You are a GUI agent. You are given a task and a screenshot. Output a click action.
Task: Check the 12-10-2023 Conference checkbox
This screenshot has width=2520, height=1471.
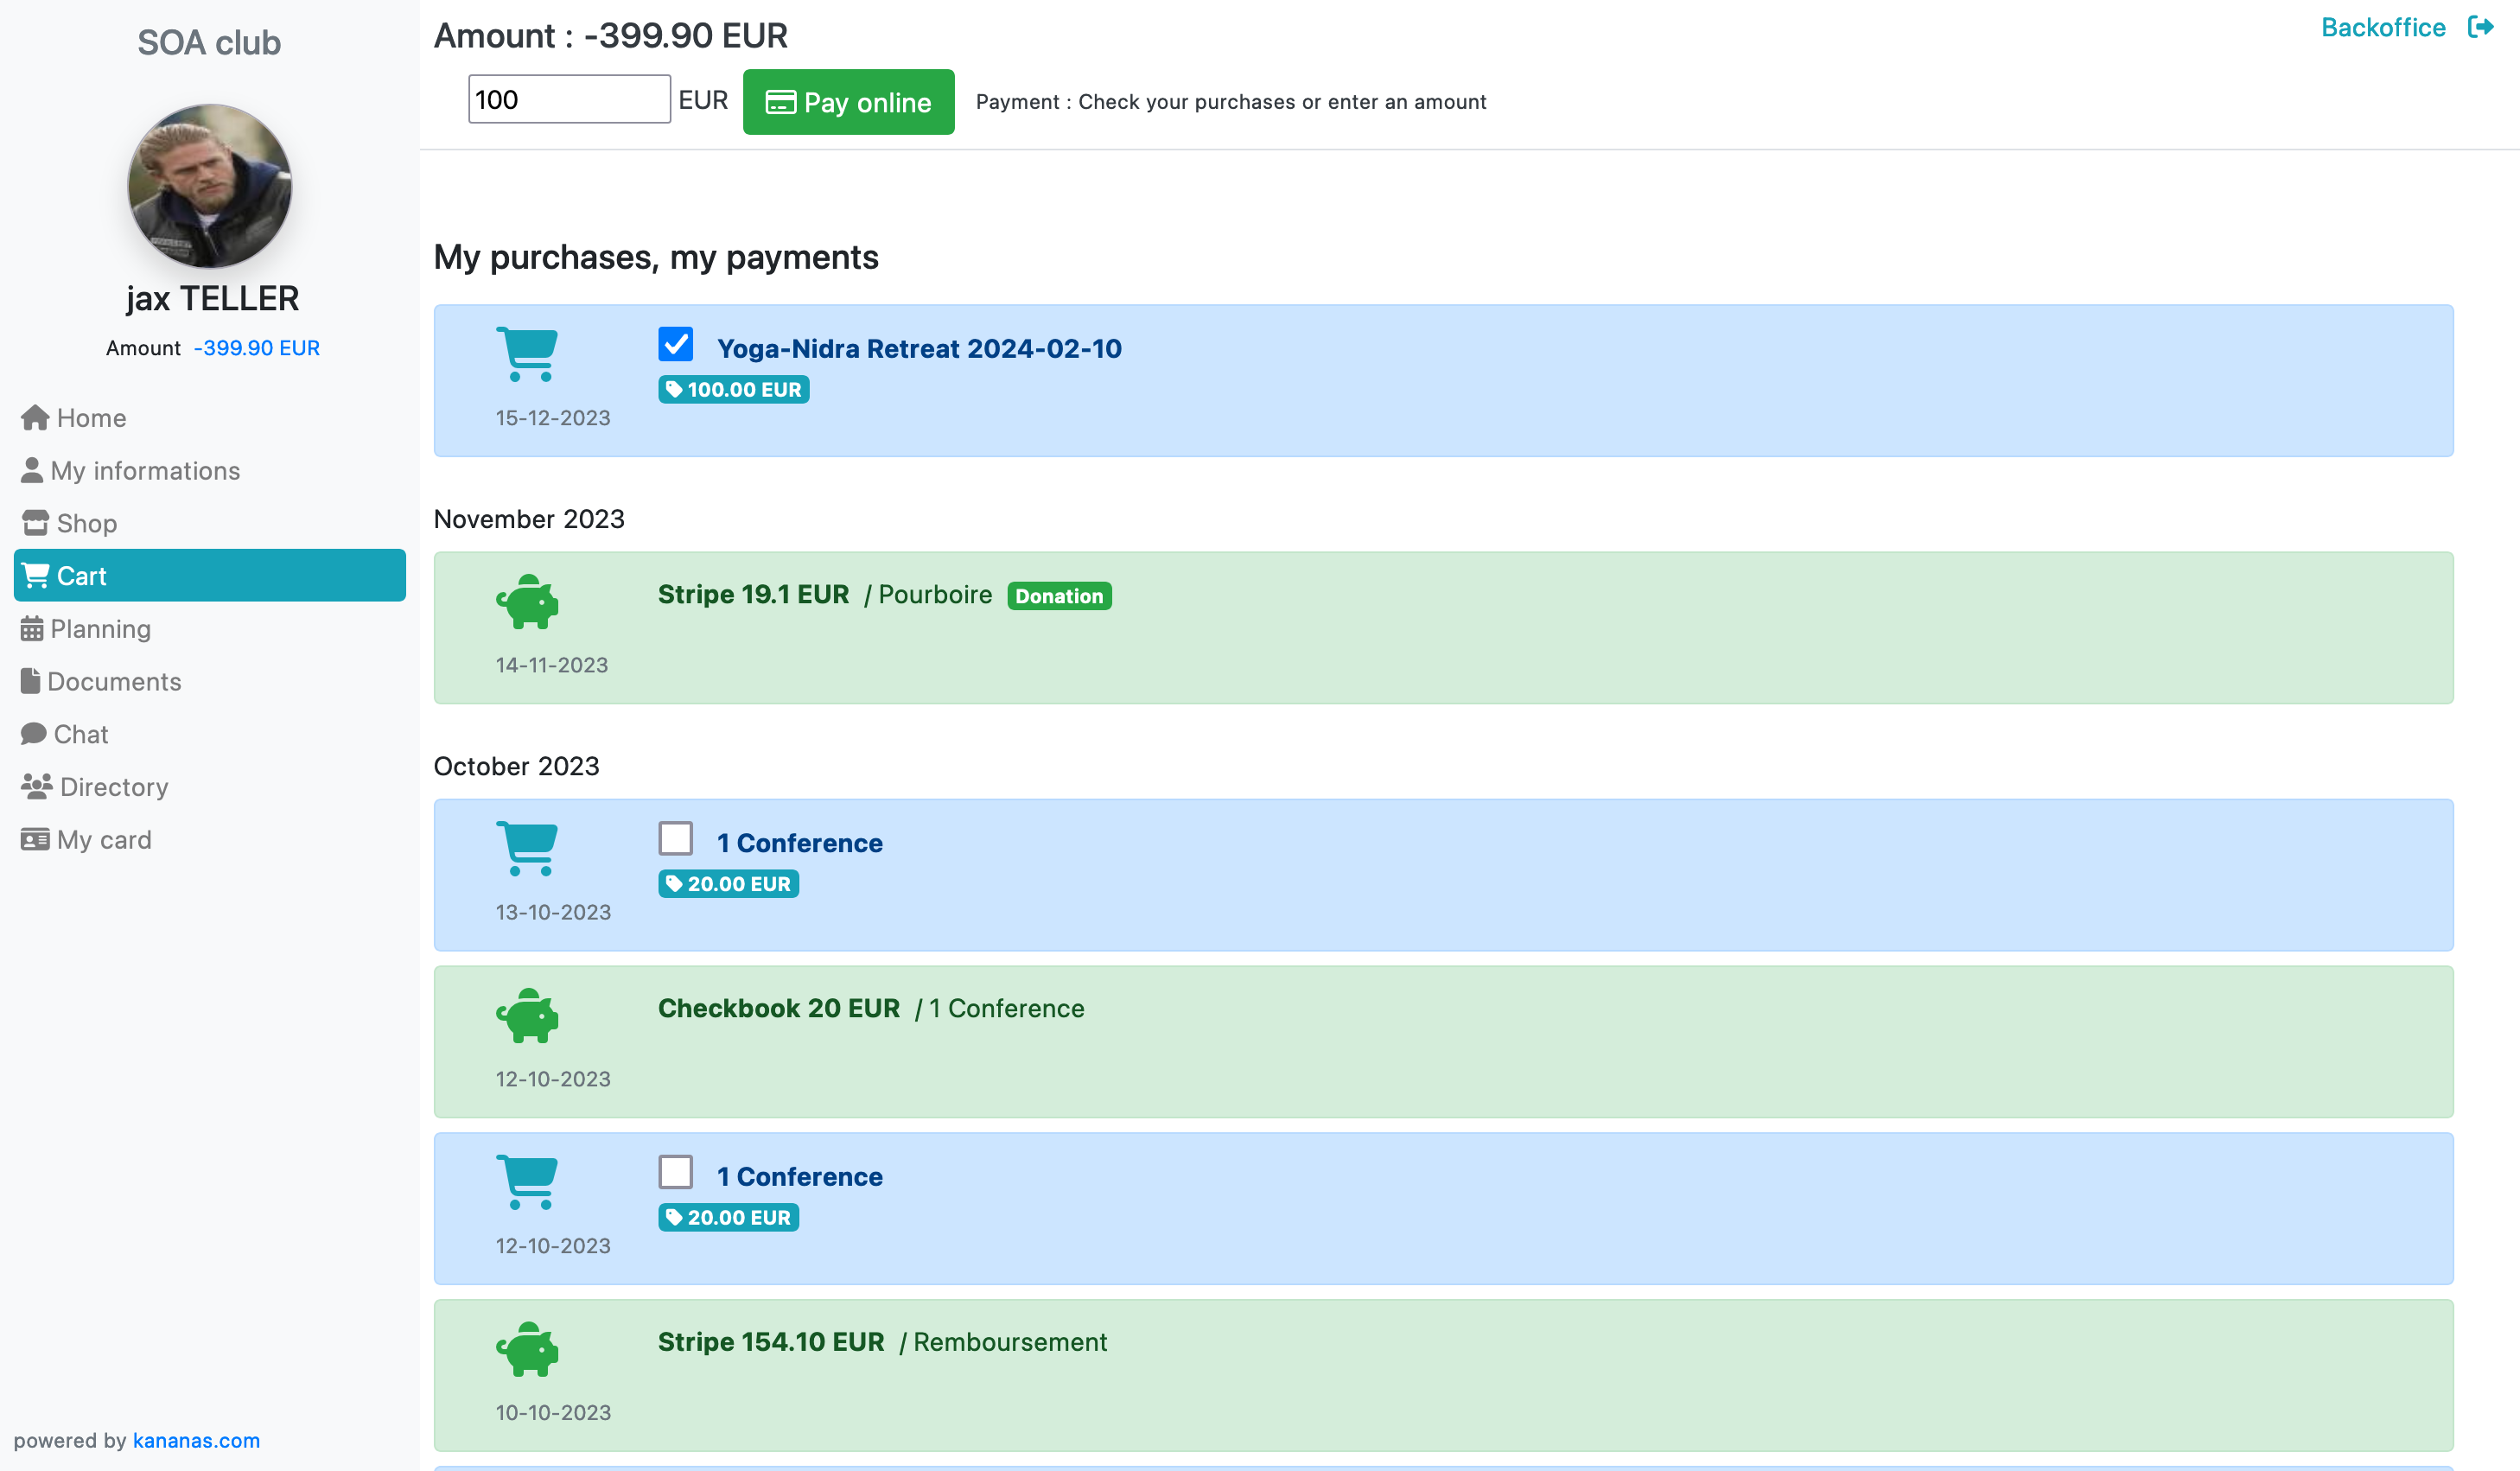coord(676,1172)
